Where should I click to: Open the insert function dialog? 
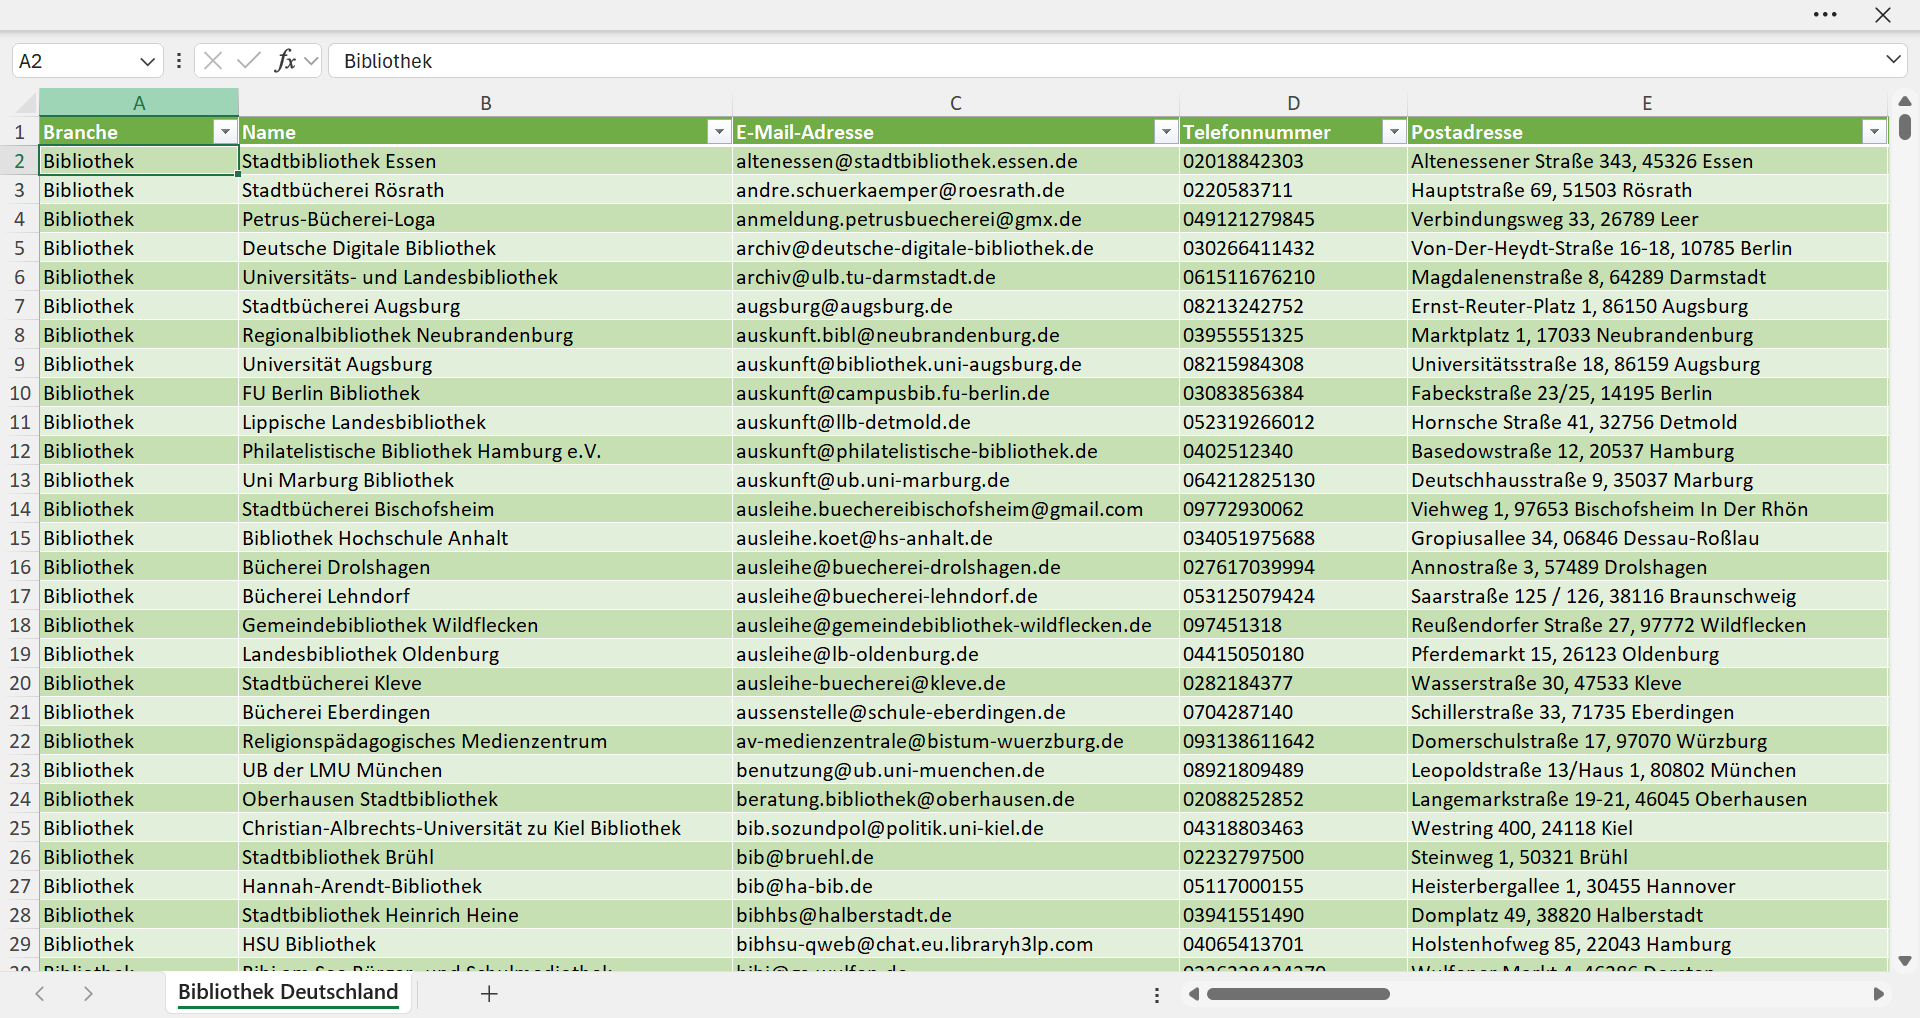pos(285,61)
